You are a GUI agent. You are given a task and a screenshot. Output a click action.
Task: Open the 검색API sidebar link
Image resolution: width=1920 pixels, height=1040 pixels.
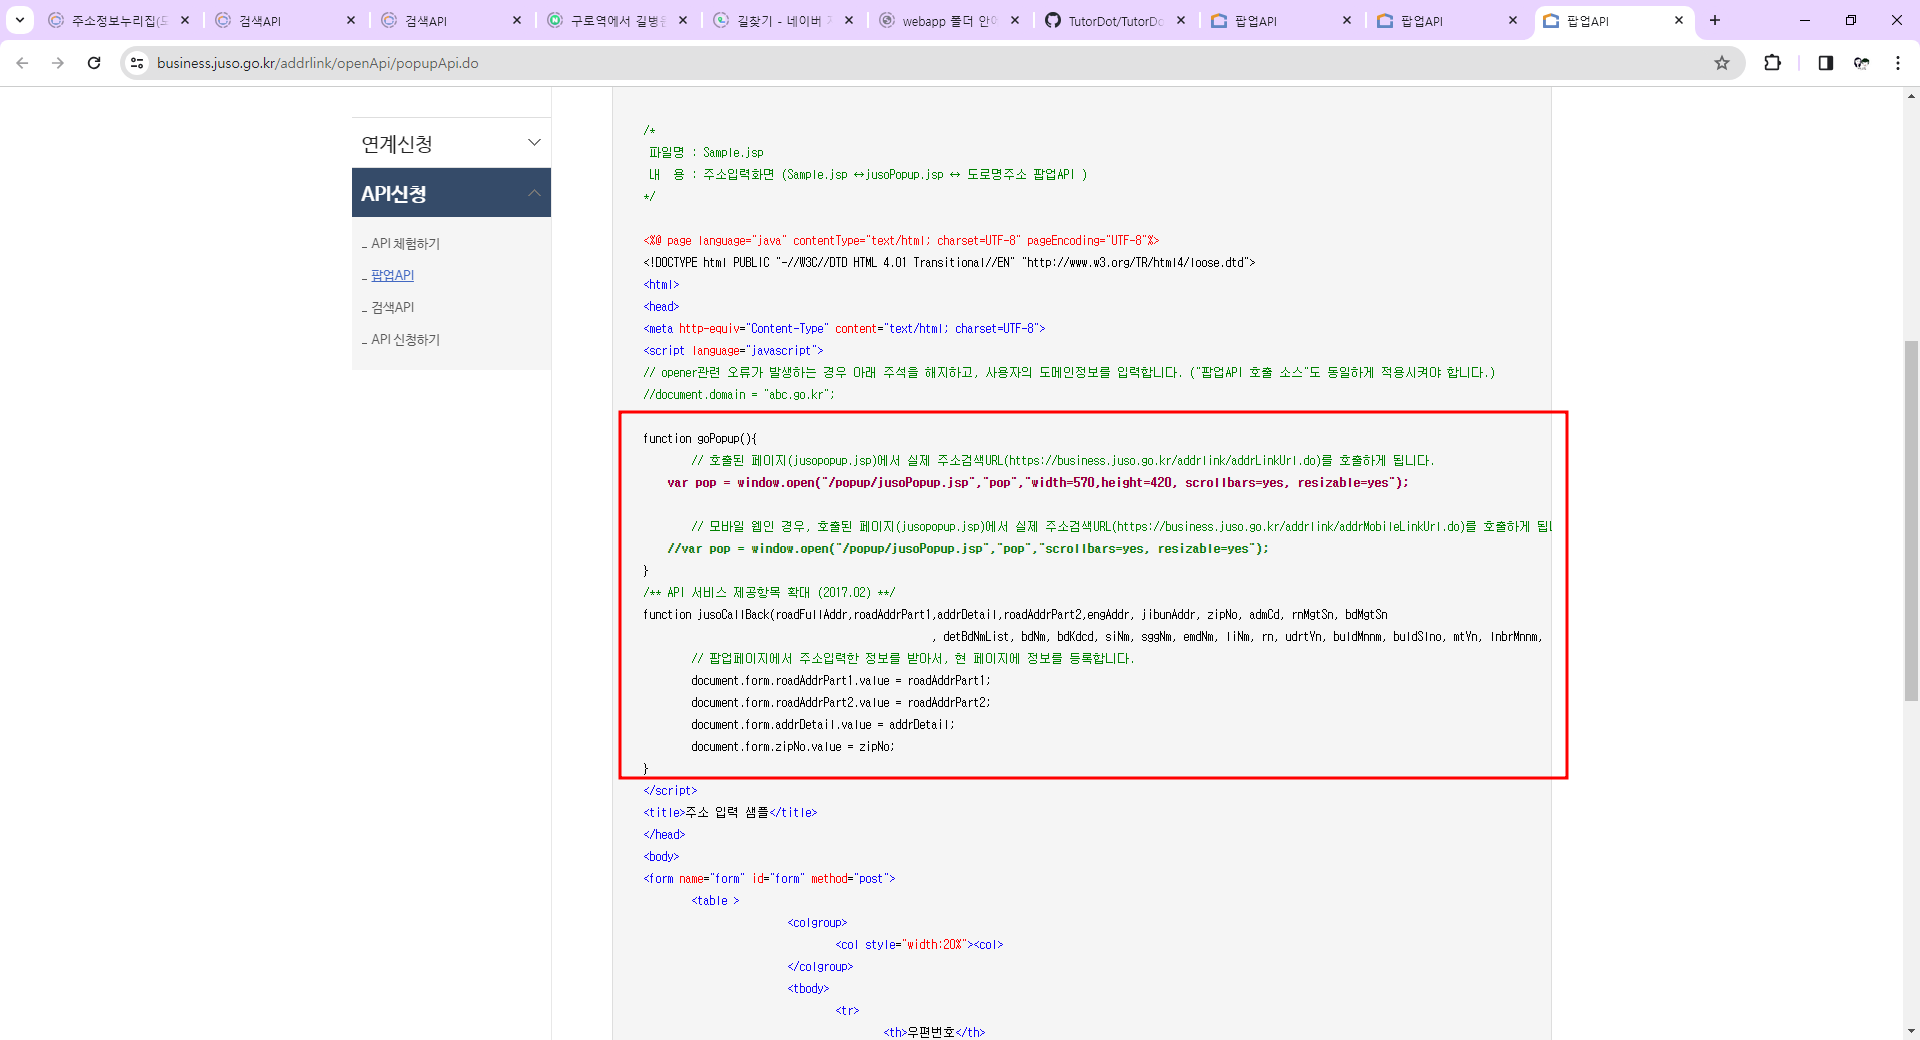tap(392, 308)
